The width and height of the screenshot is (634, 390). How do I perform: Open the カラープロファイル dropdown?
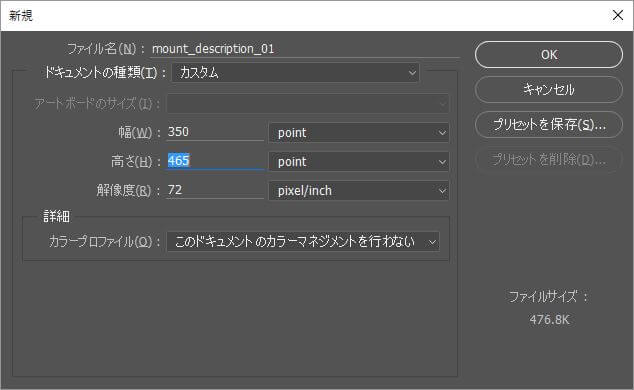pyautogui.click(x=303, y=241)
